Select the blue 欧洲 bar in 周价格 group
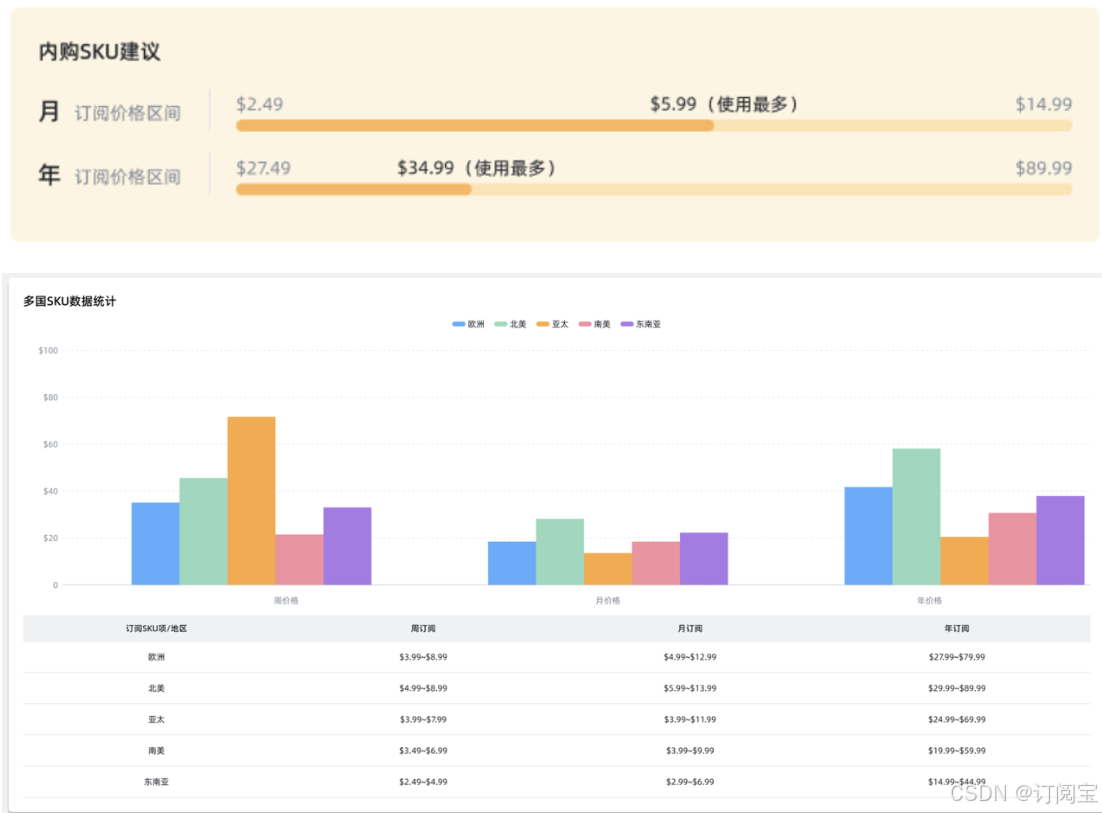Screen dimensions: 1102x813 tap(155, 543)
